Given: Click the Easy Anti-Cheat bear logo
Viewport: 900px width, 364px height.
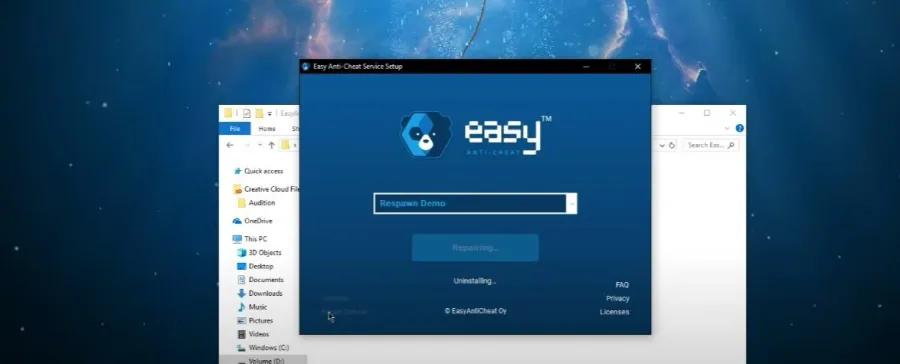Looking at the screenshot, I should pyautogui.click(x=426, y=134).
